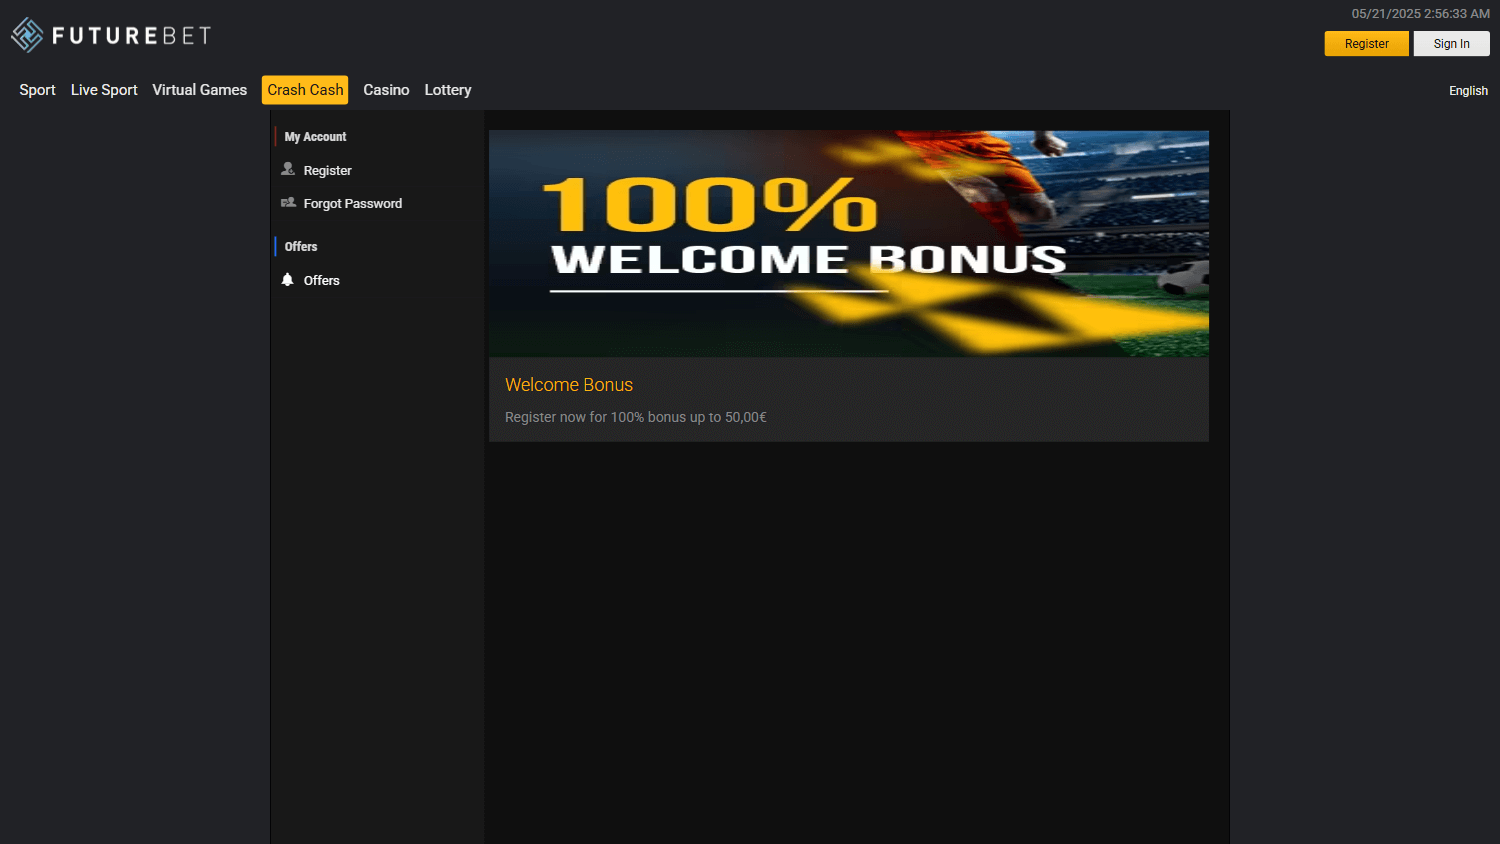Navigate to Virtual Games
Screen dimensions: 1500x844
(200, 90)
